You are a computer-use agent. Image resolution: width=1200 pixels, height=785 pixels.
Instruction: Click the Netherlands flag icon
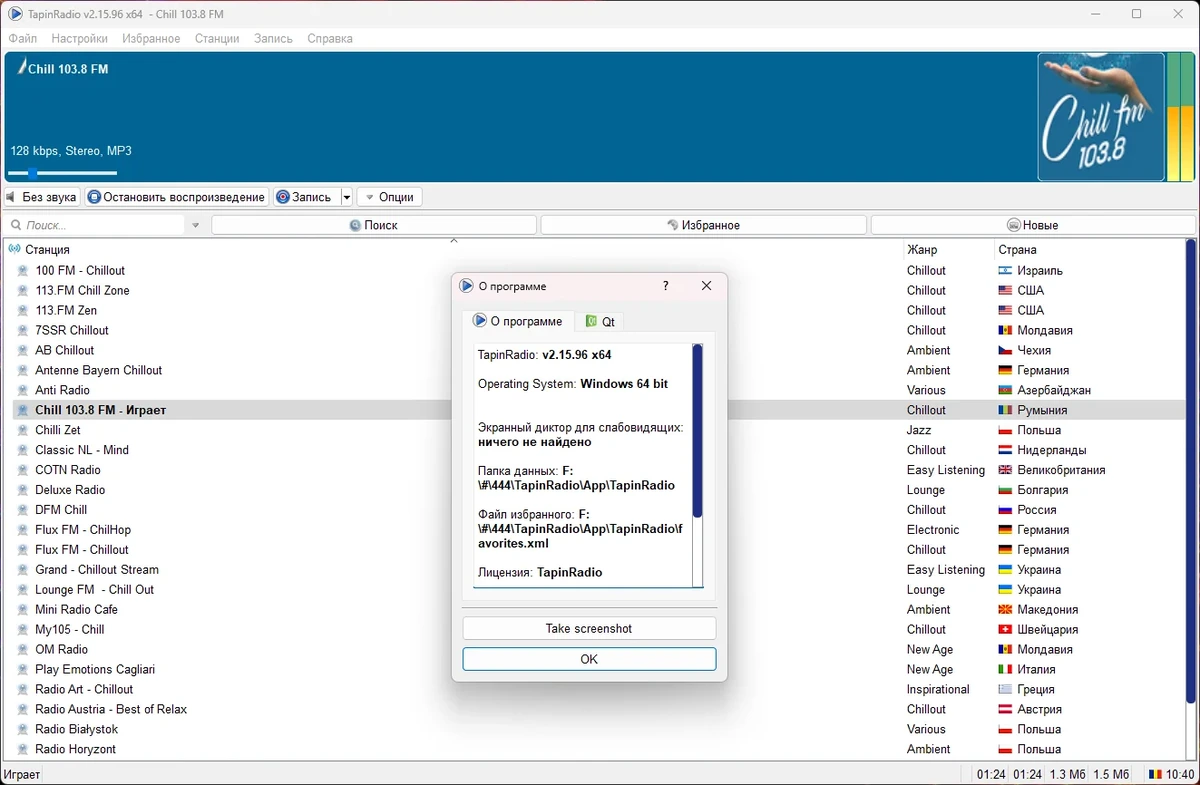(x=1005, y=450)
